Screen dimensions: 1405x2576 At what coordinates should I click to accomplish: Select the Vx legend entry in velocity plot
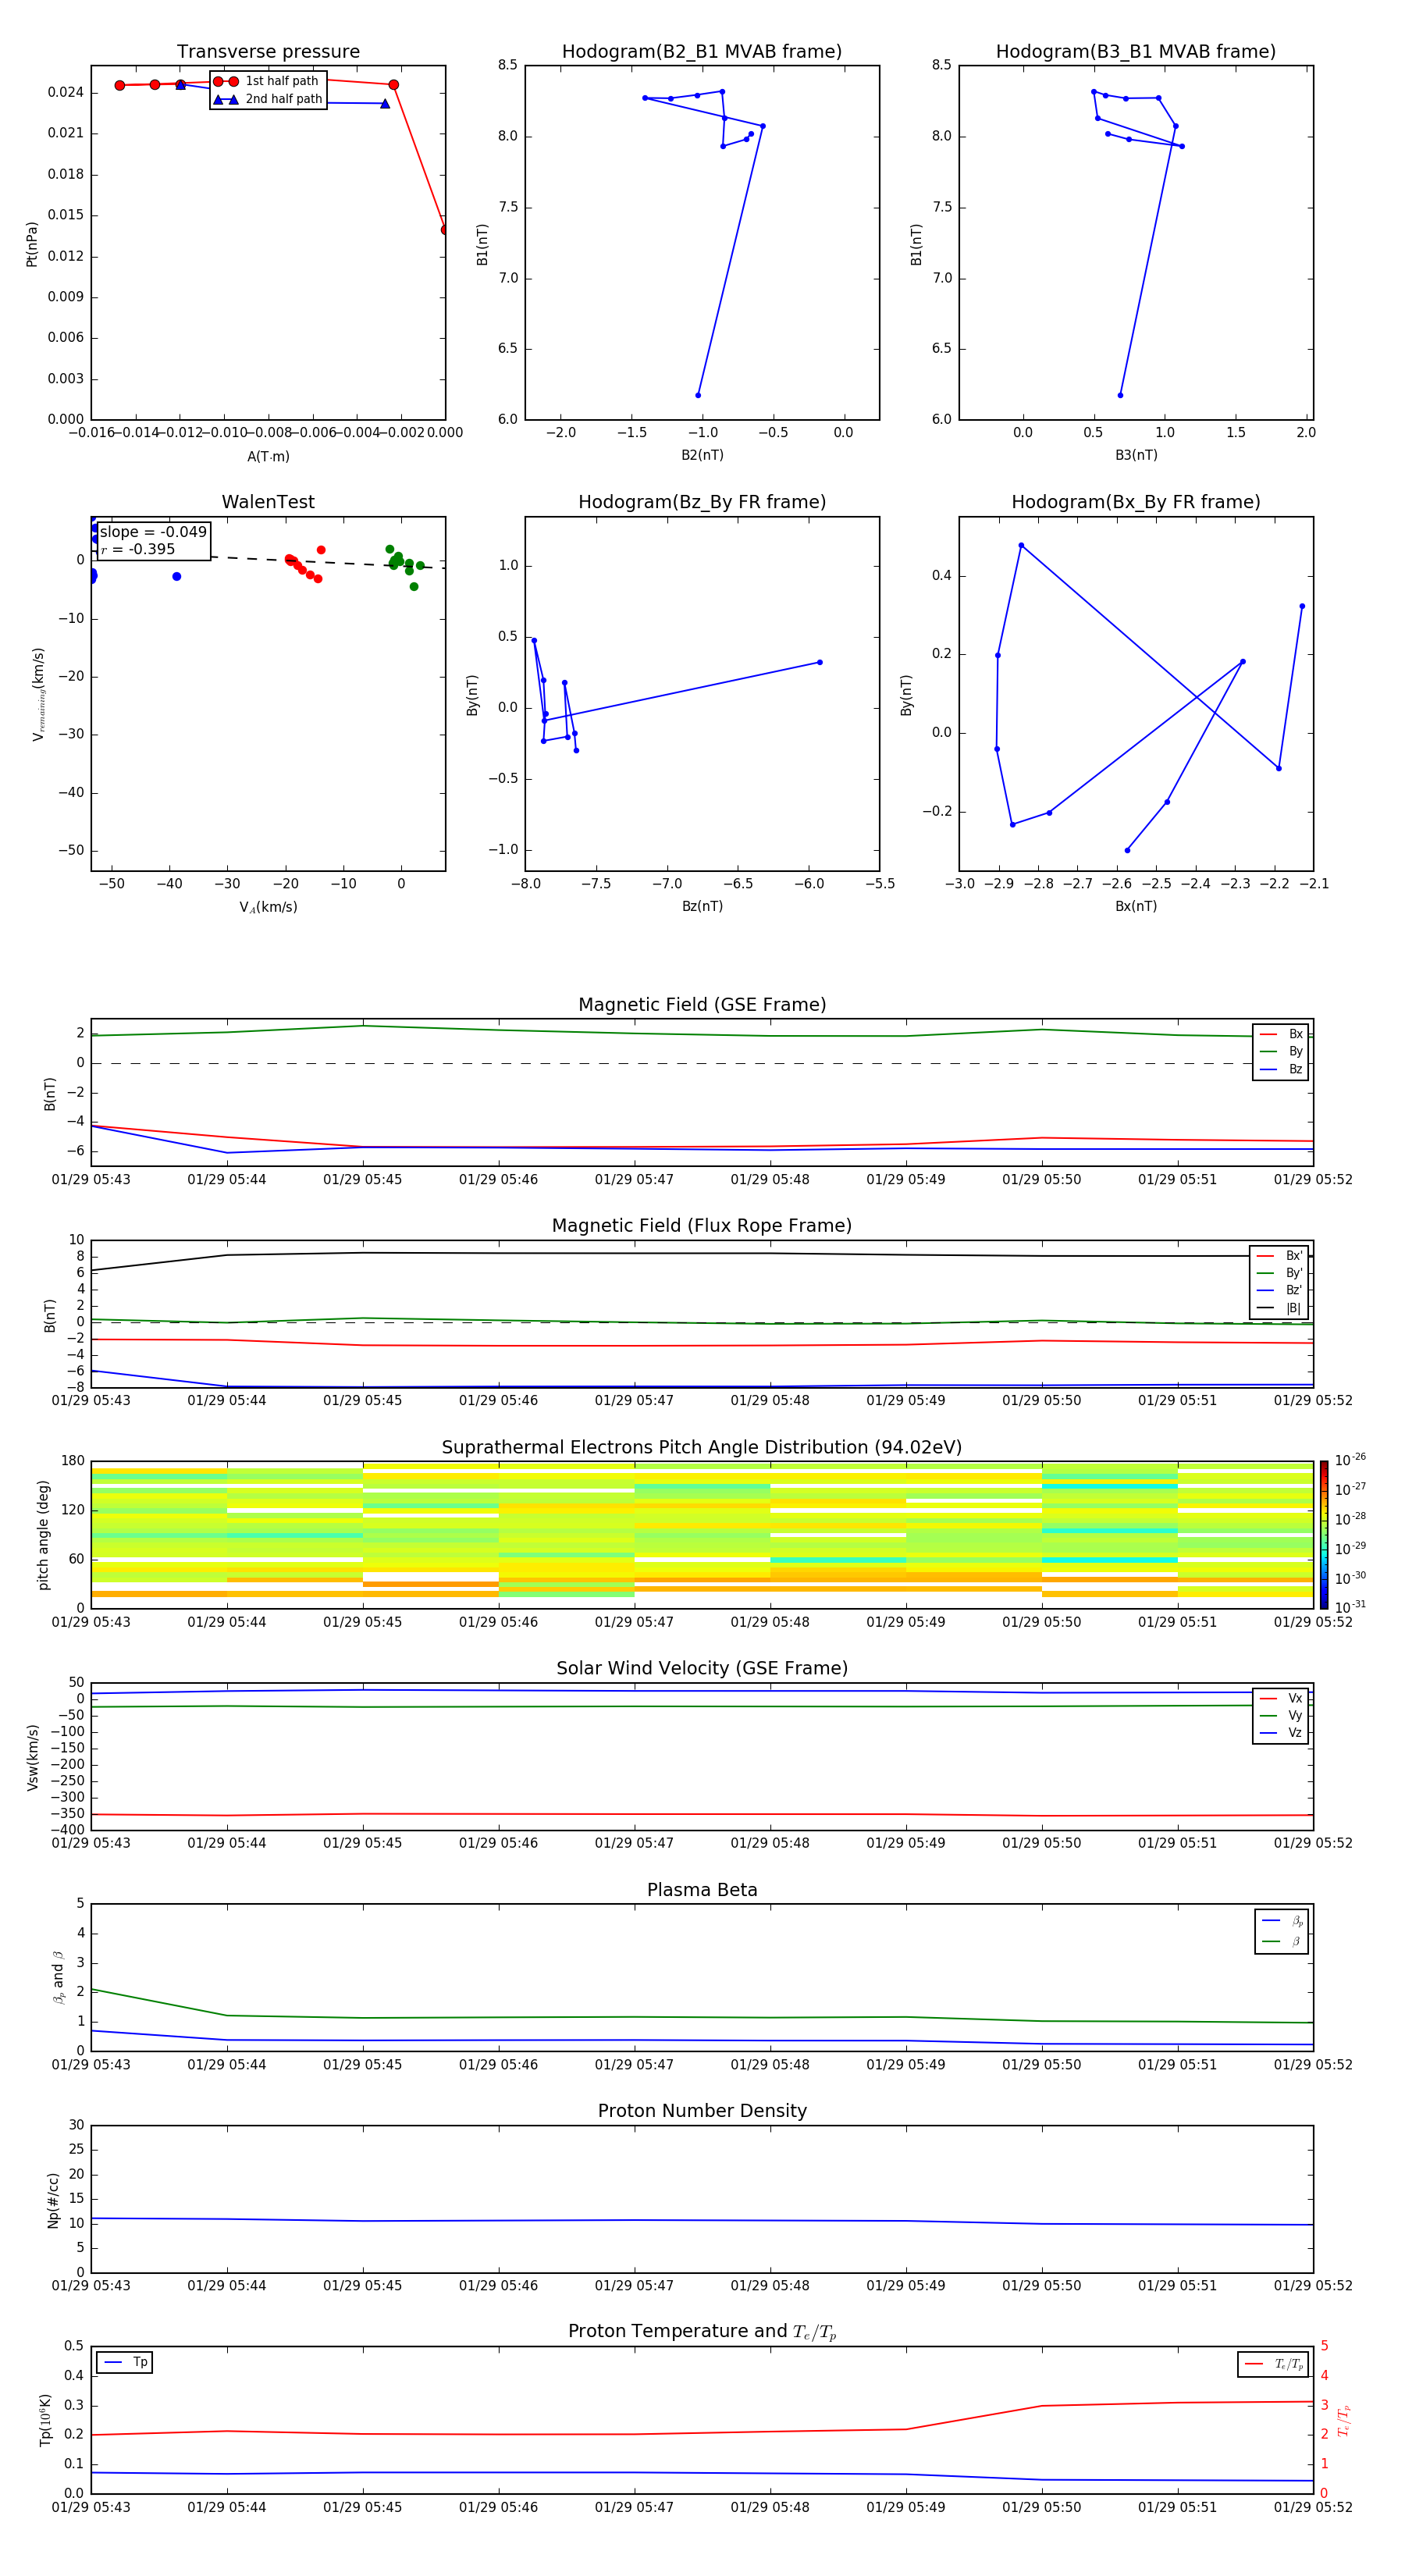(x=1281, y=1698)
